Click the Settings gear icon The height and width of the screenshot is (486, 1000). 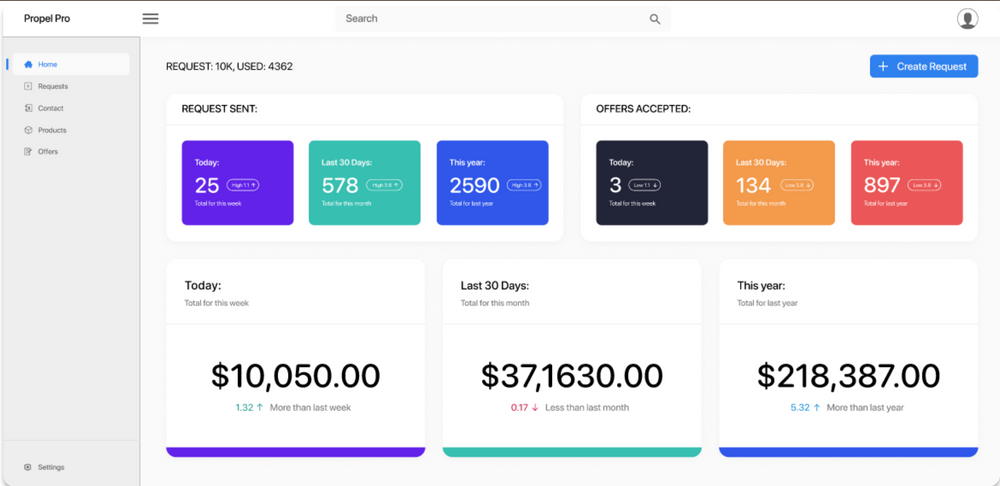click(x=27, y=467)
